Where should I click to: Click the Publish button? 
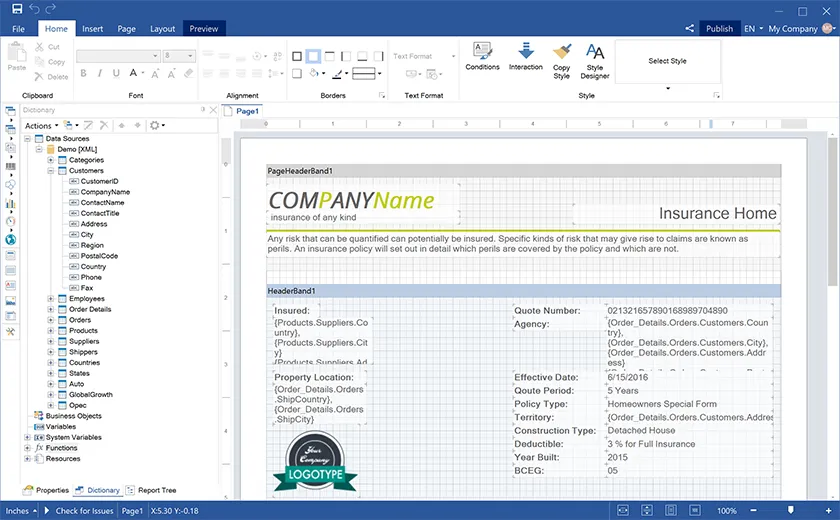click(x=719, y=29)
